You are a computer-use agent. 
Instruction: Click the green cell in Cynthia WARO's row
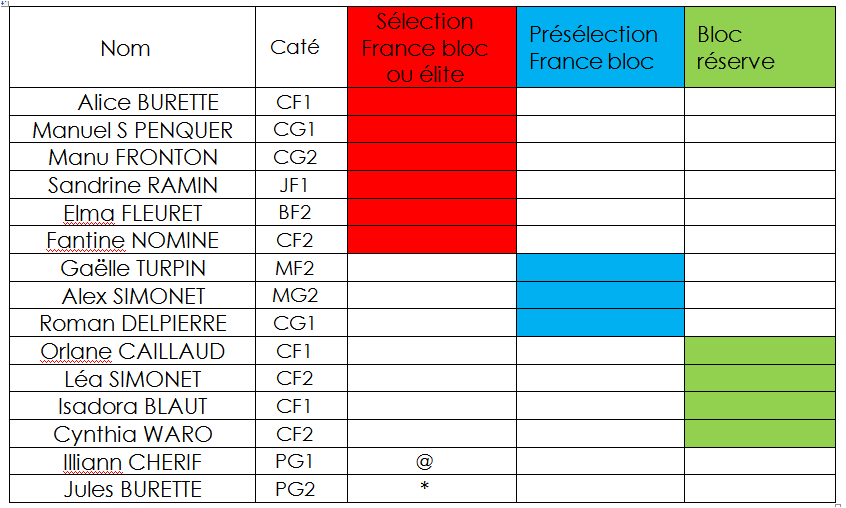[759, 434]
